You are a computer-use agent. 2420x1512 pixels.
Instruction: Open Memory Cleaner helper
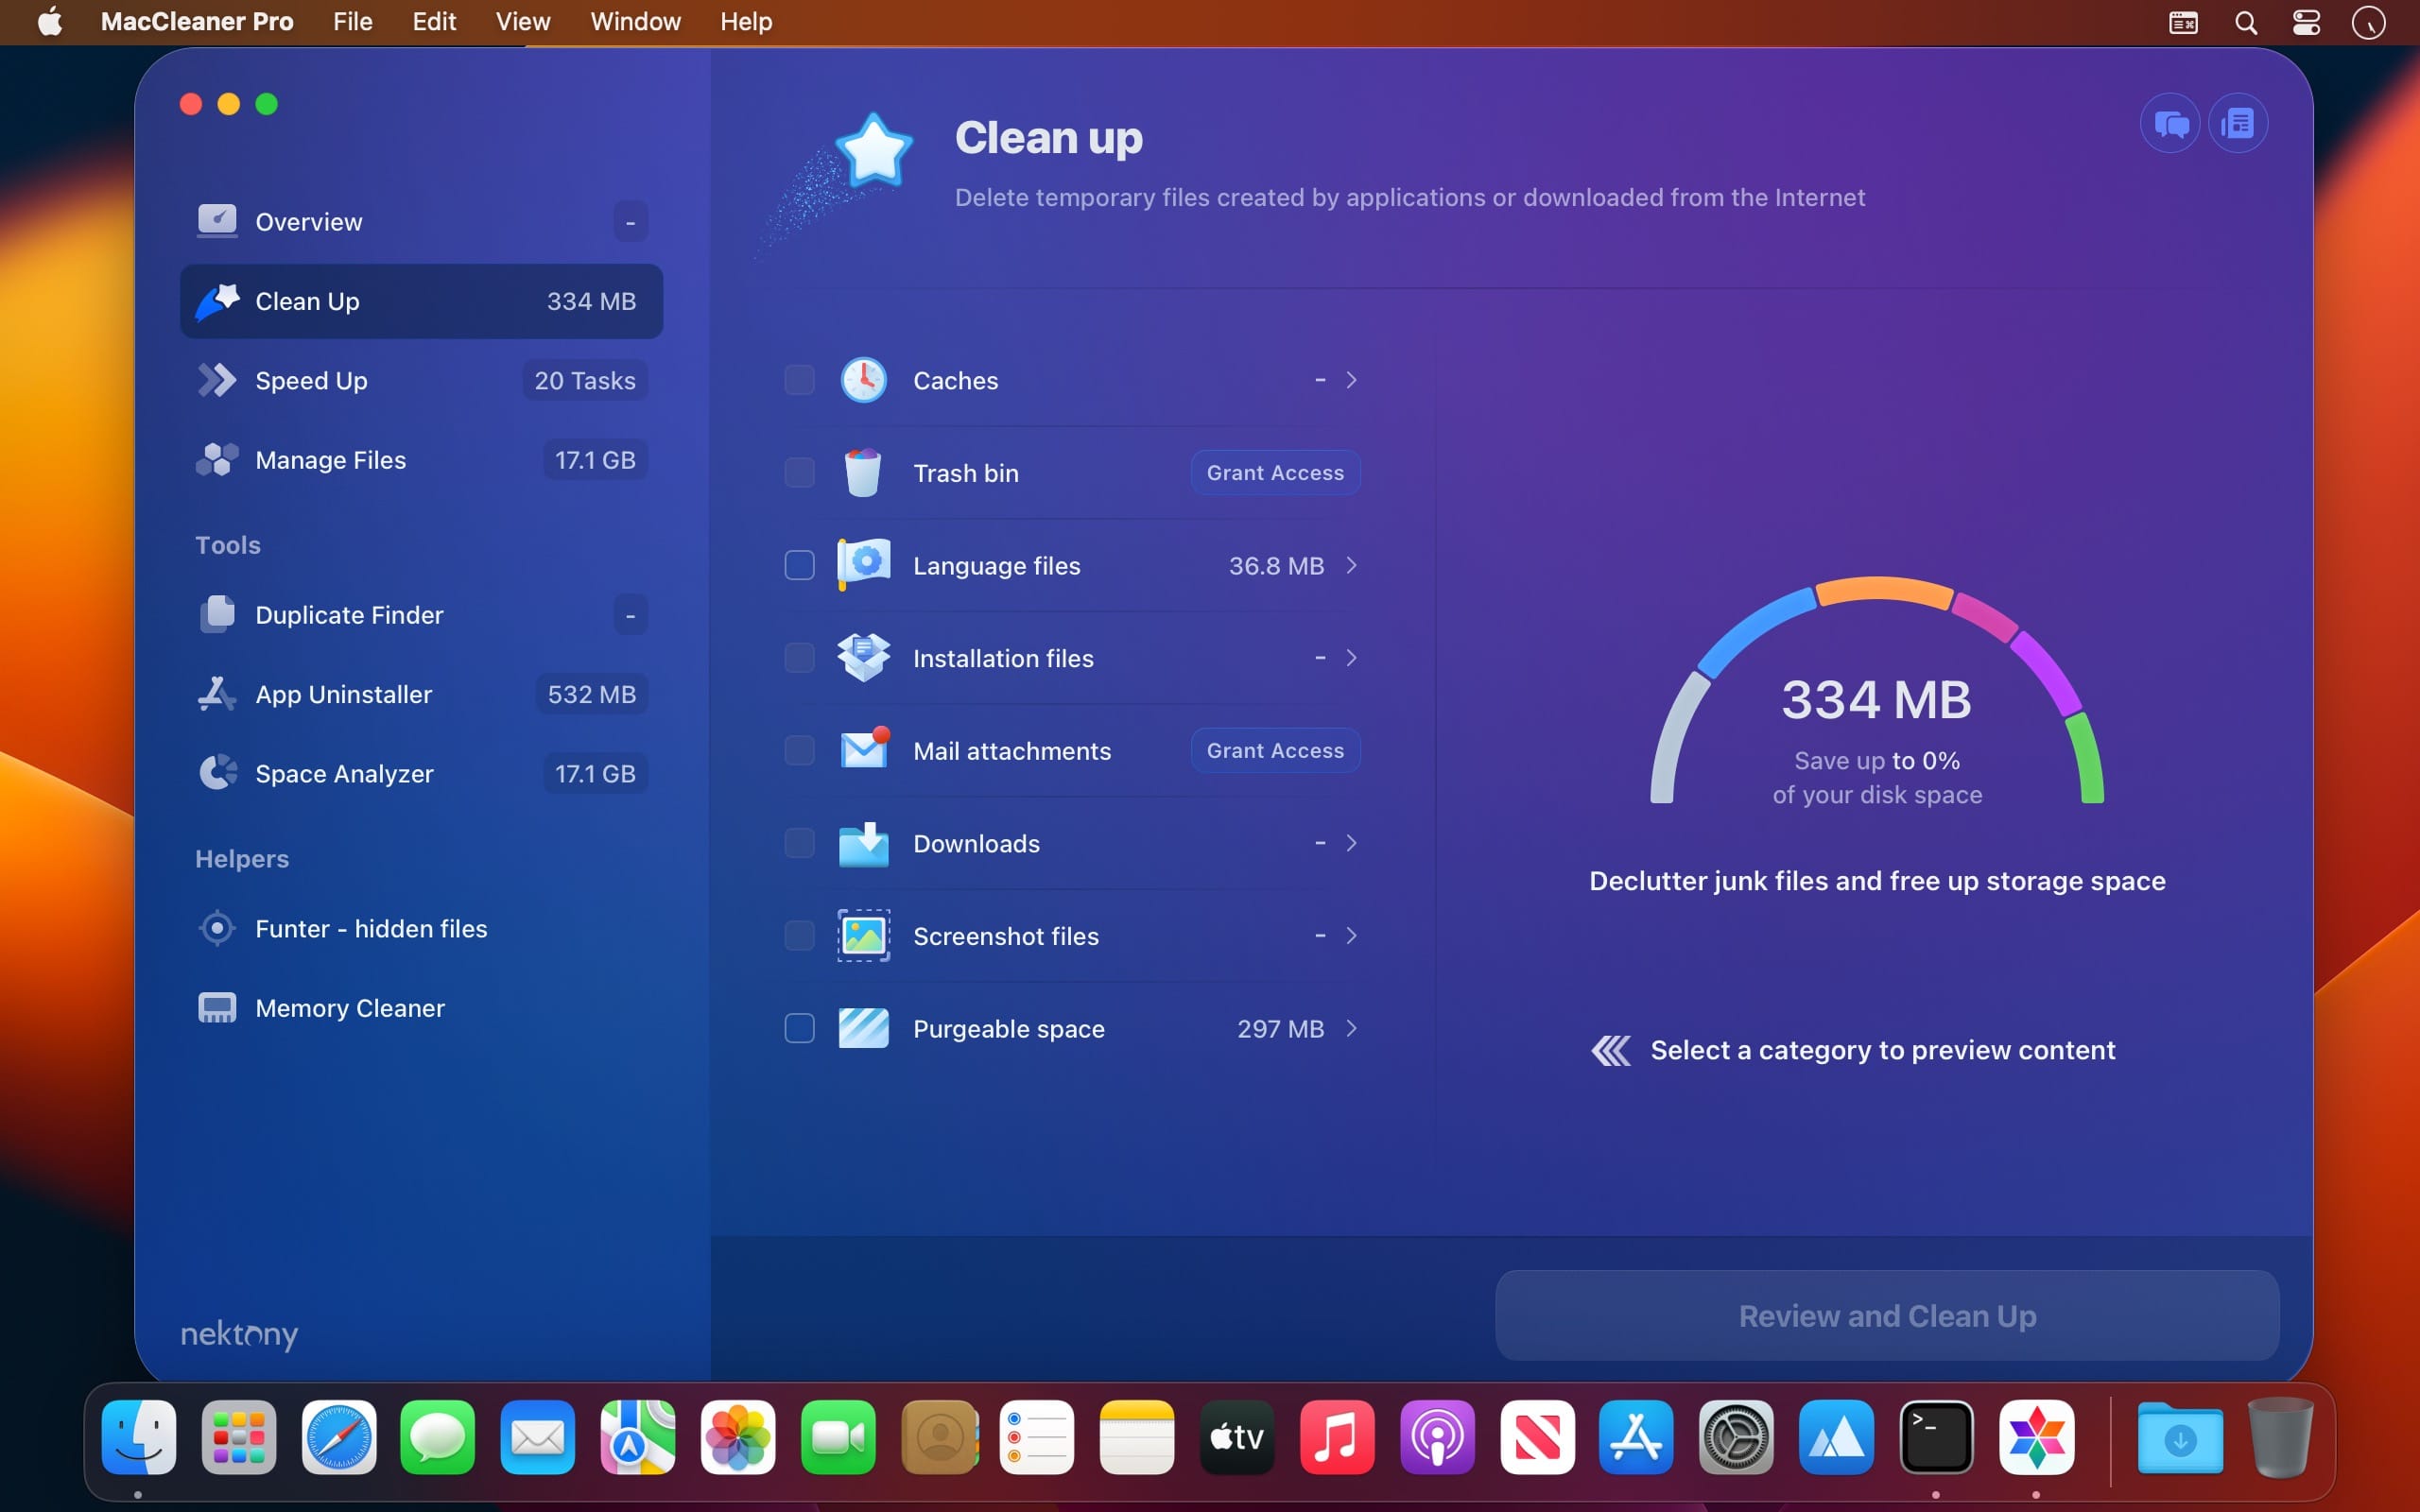point(349,1008)
